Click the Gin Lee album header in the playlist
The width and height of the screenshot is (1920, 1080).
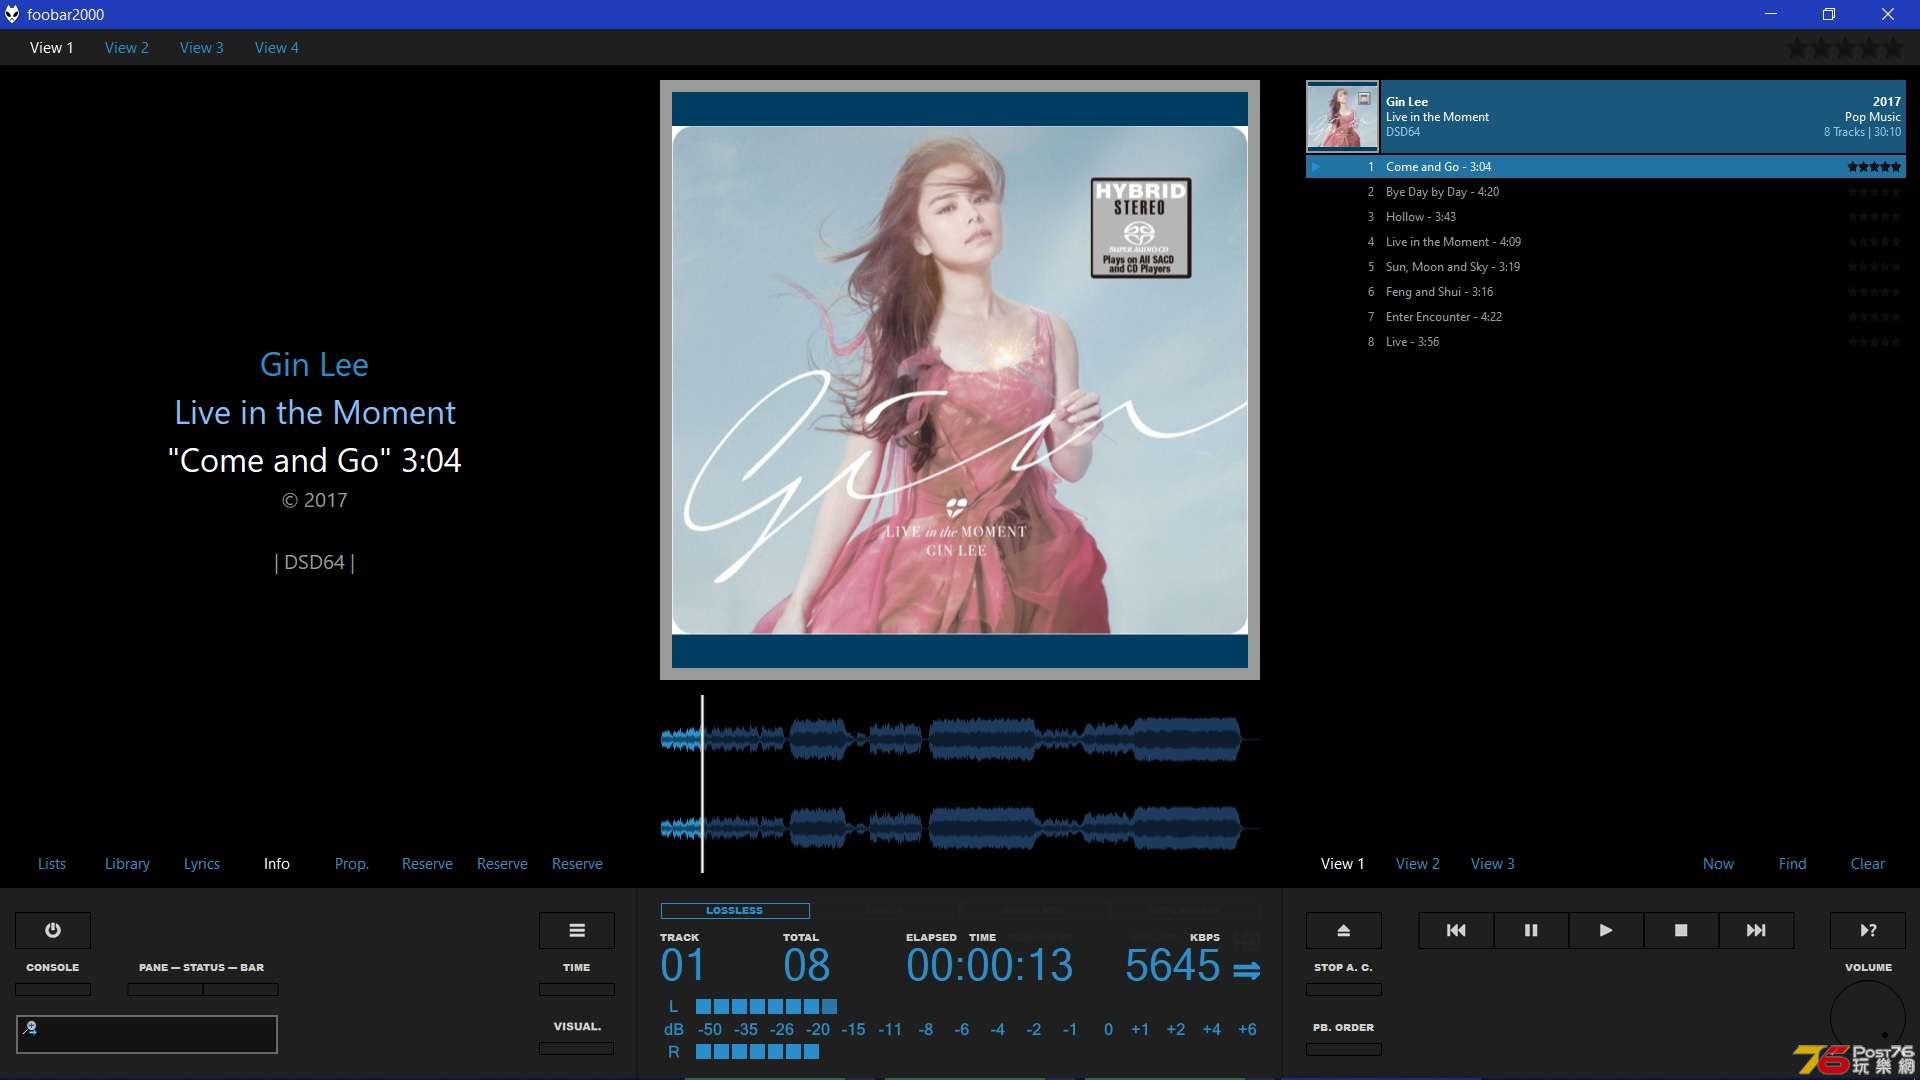point(1605,116)
